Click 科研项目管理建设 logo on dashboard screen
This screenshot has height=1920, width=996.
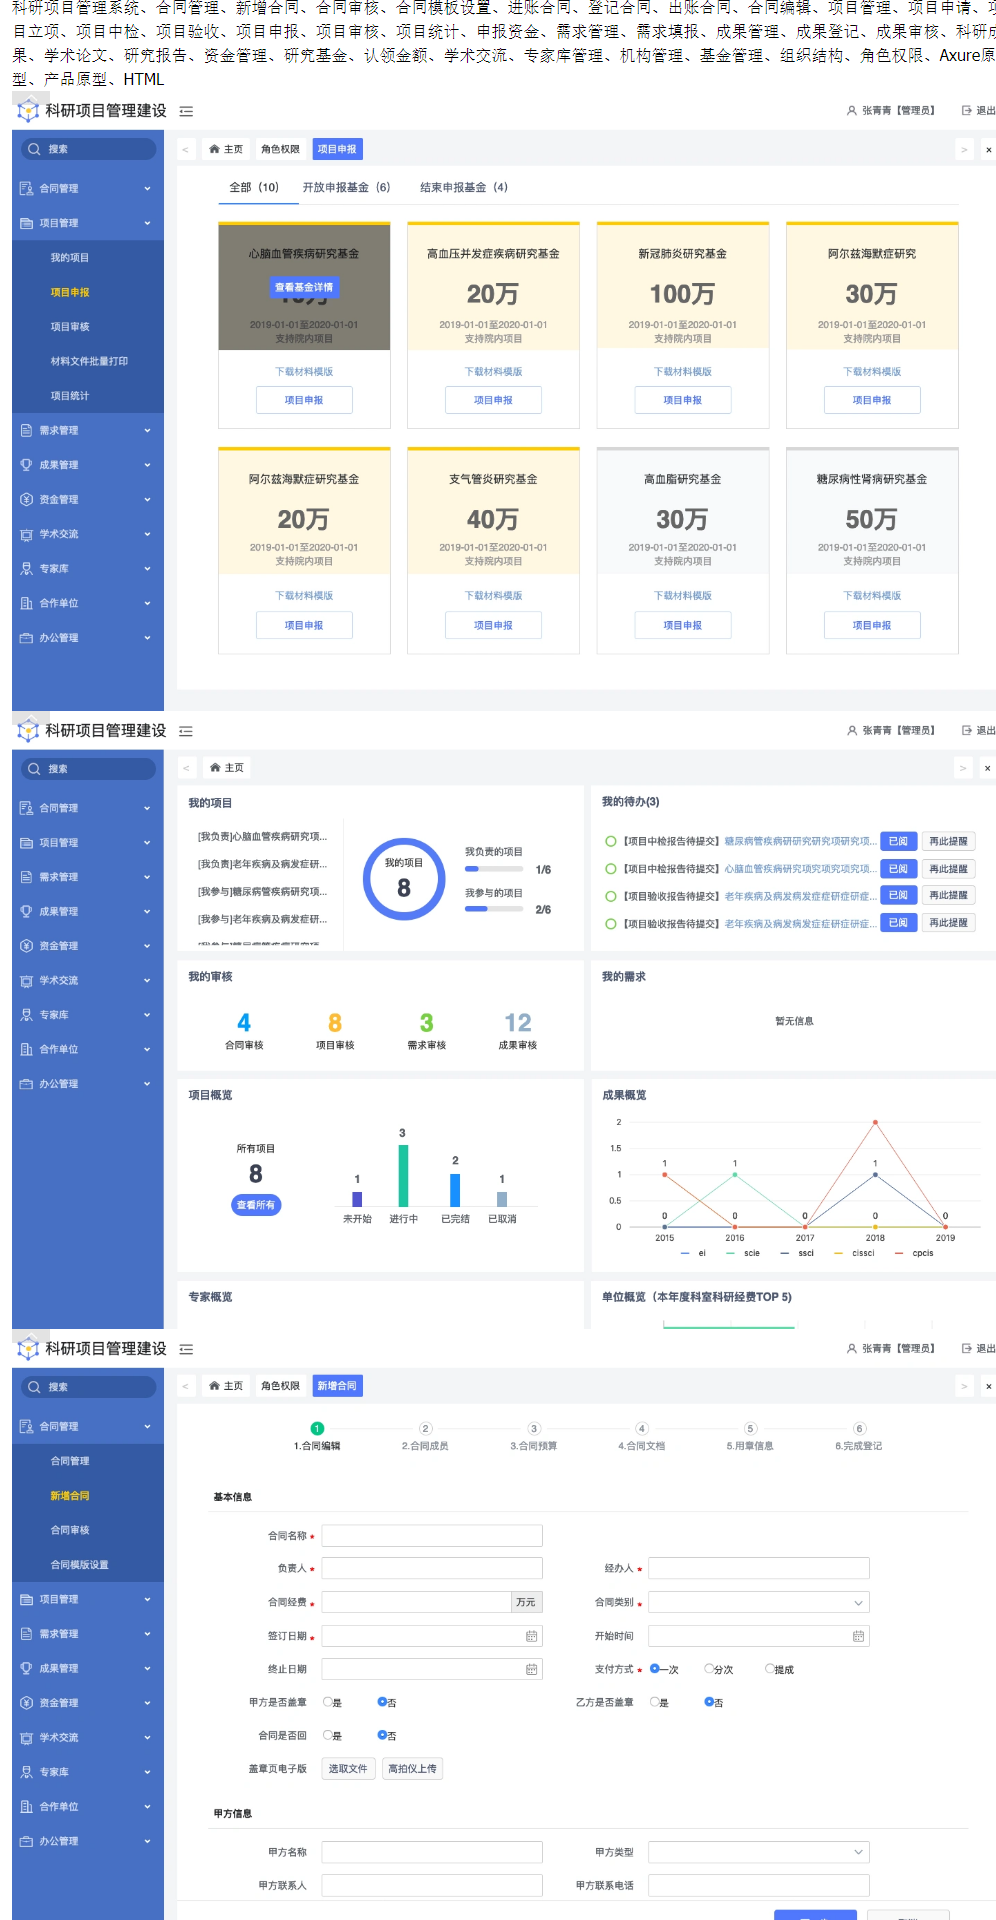28,730
